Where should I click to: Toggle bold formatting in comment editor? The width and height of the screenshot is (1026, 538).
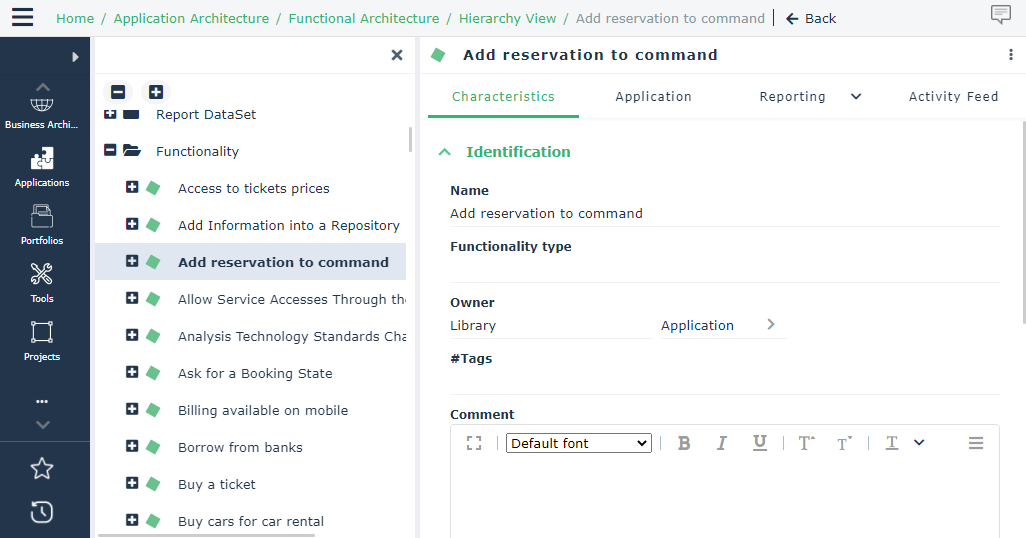(684, 443)
